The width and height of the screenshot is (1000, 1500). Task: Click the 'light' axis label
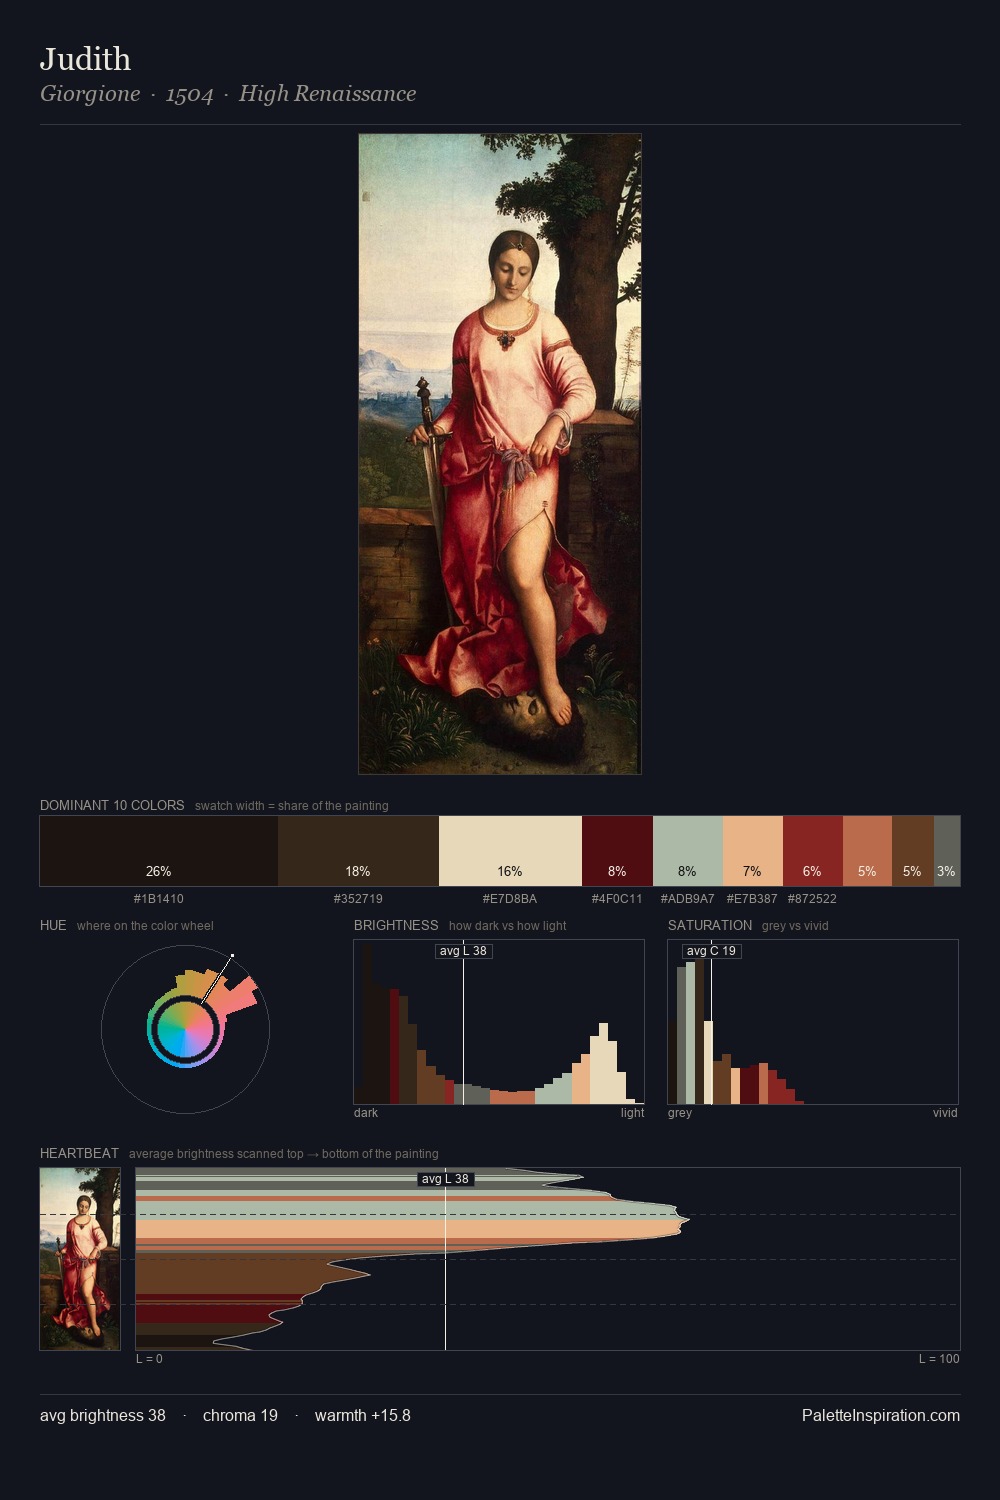click(x=632, y=1113)
